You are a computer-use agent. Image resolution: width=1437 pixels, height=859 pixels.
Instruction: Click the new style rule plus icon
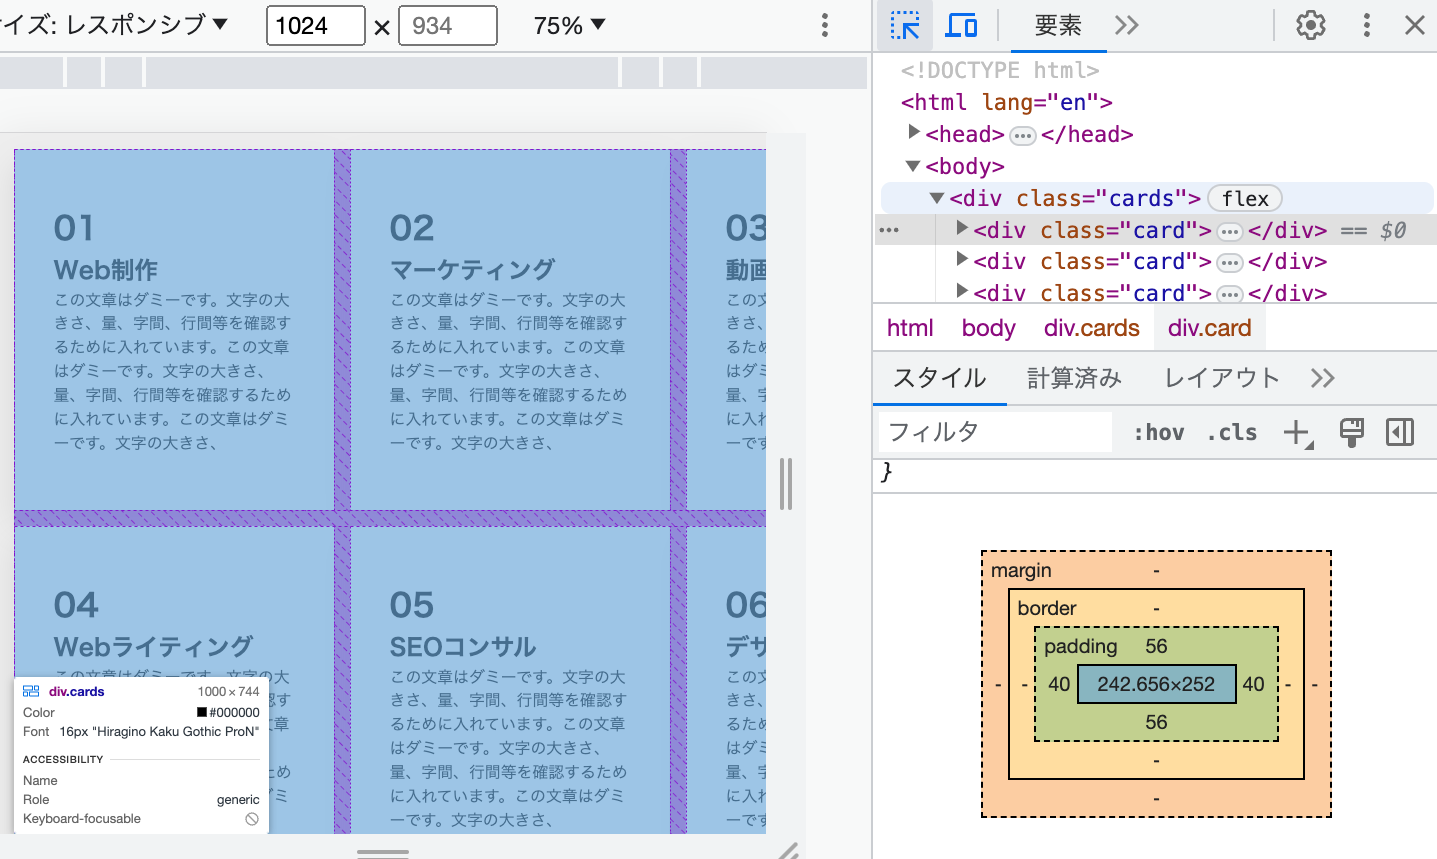(x=1294, y=432)
